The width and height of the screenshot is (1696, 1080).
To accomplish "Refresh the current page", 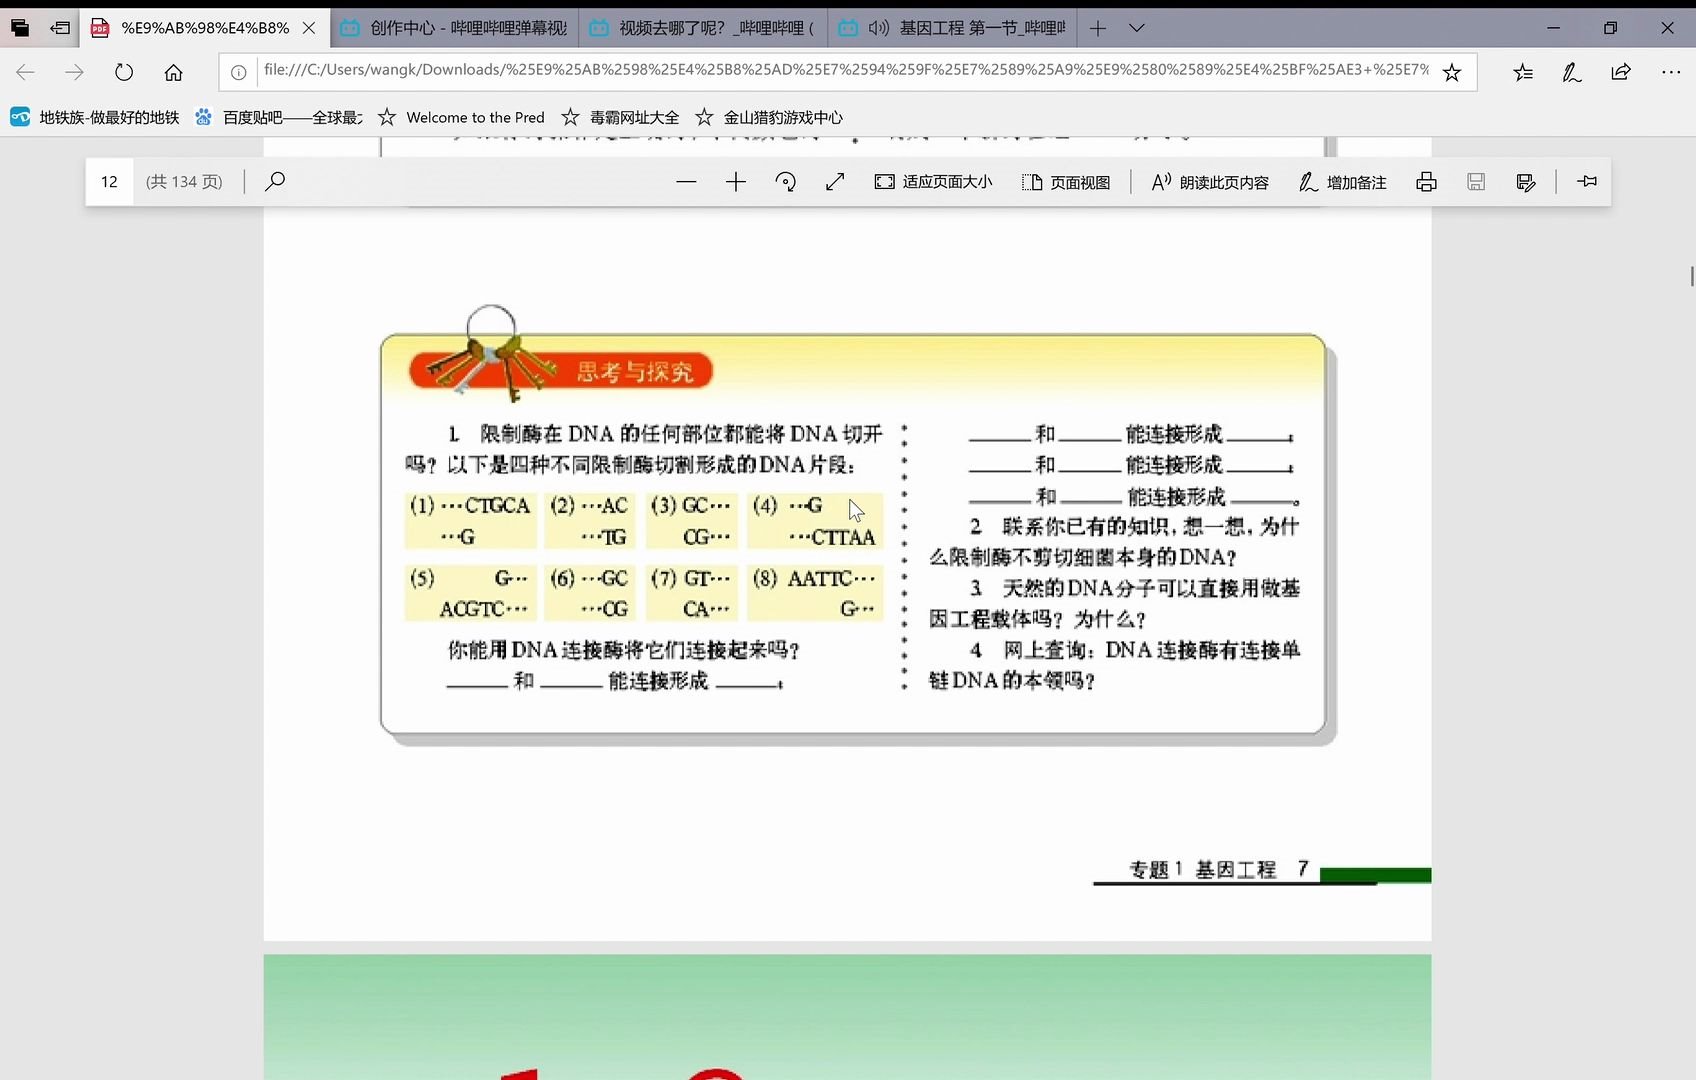I will point(124,72).
